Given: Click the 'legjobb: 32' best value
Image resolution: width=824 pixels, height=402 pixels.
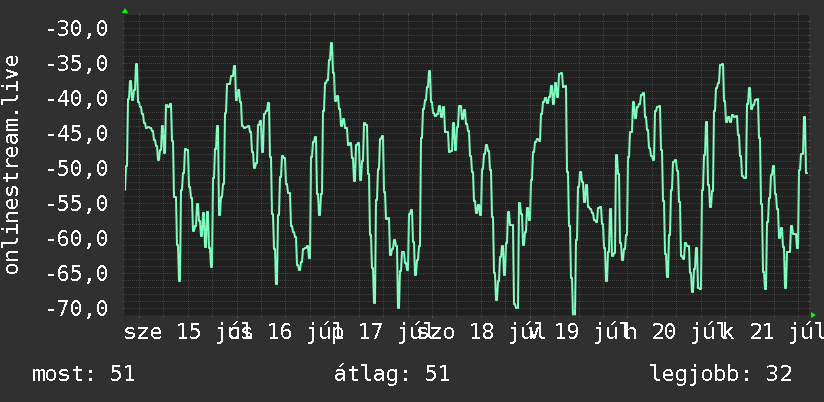Looking at the screenshot, I should 720,374.
